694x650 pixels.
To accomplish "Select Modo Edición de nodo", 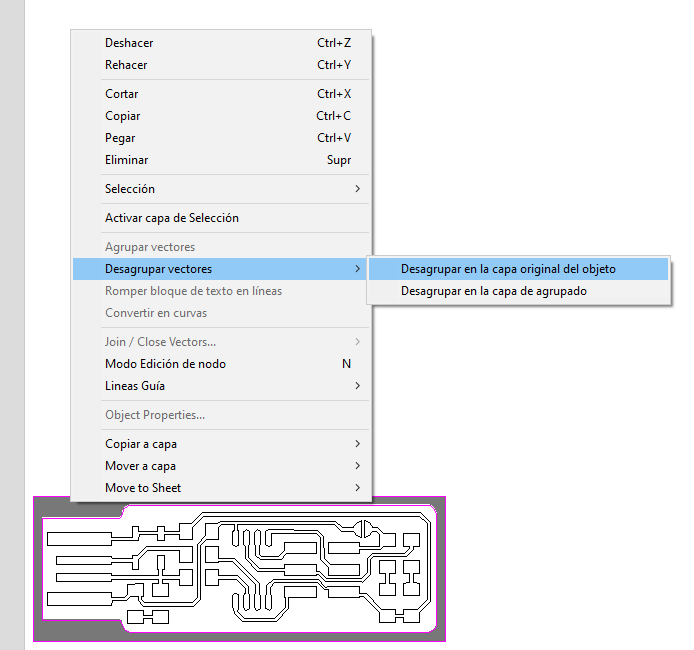I will (221, 364).
